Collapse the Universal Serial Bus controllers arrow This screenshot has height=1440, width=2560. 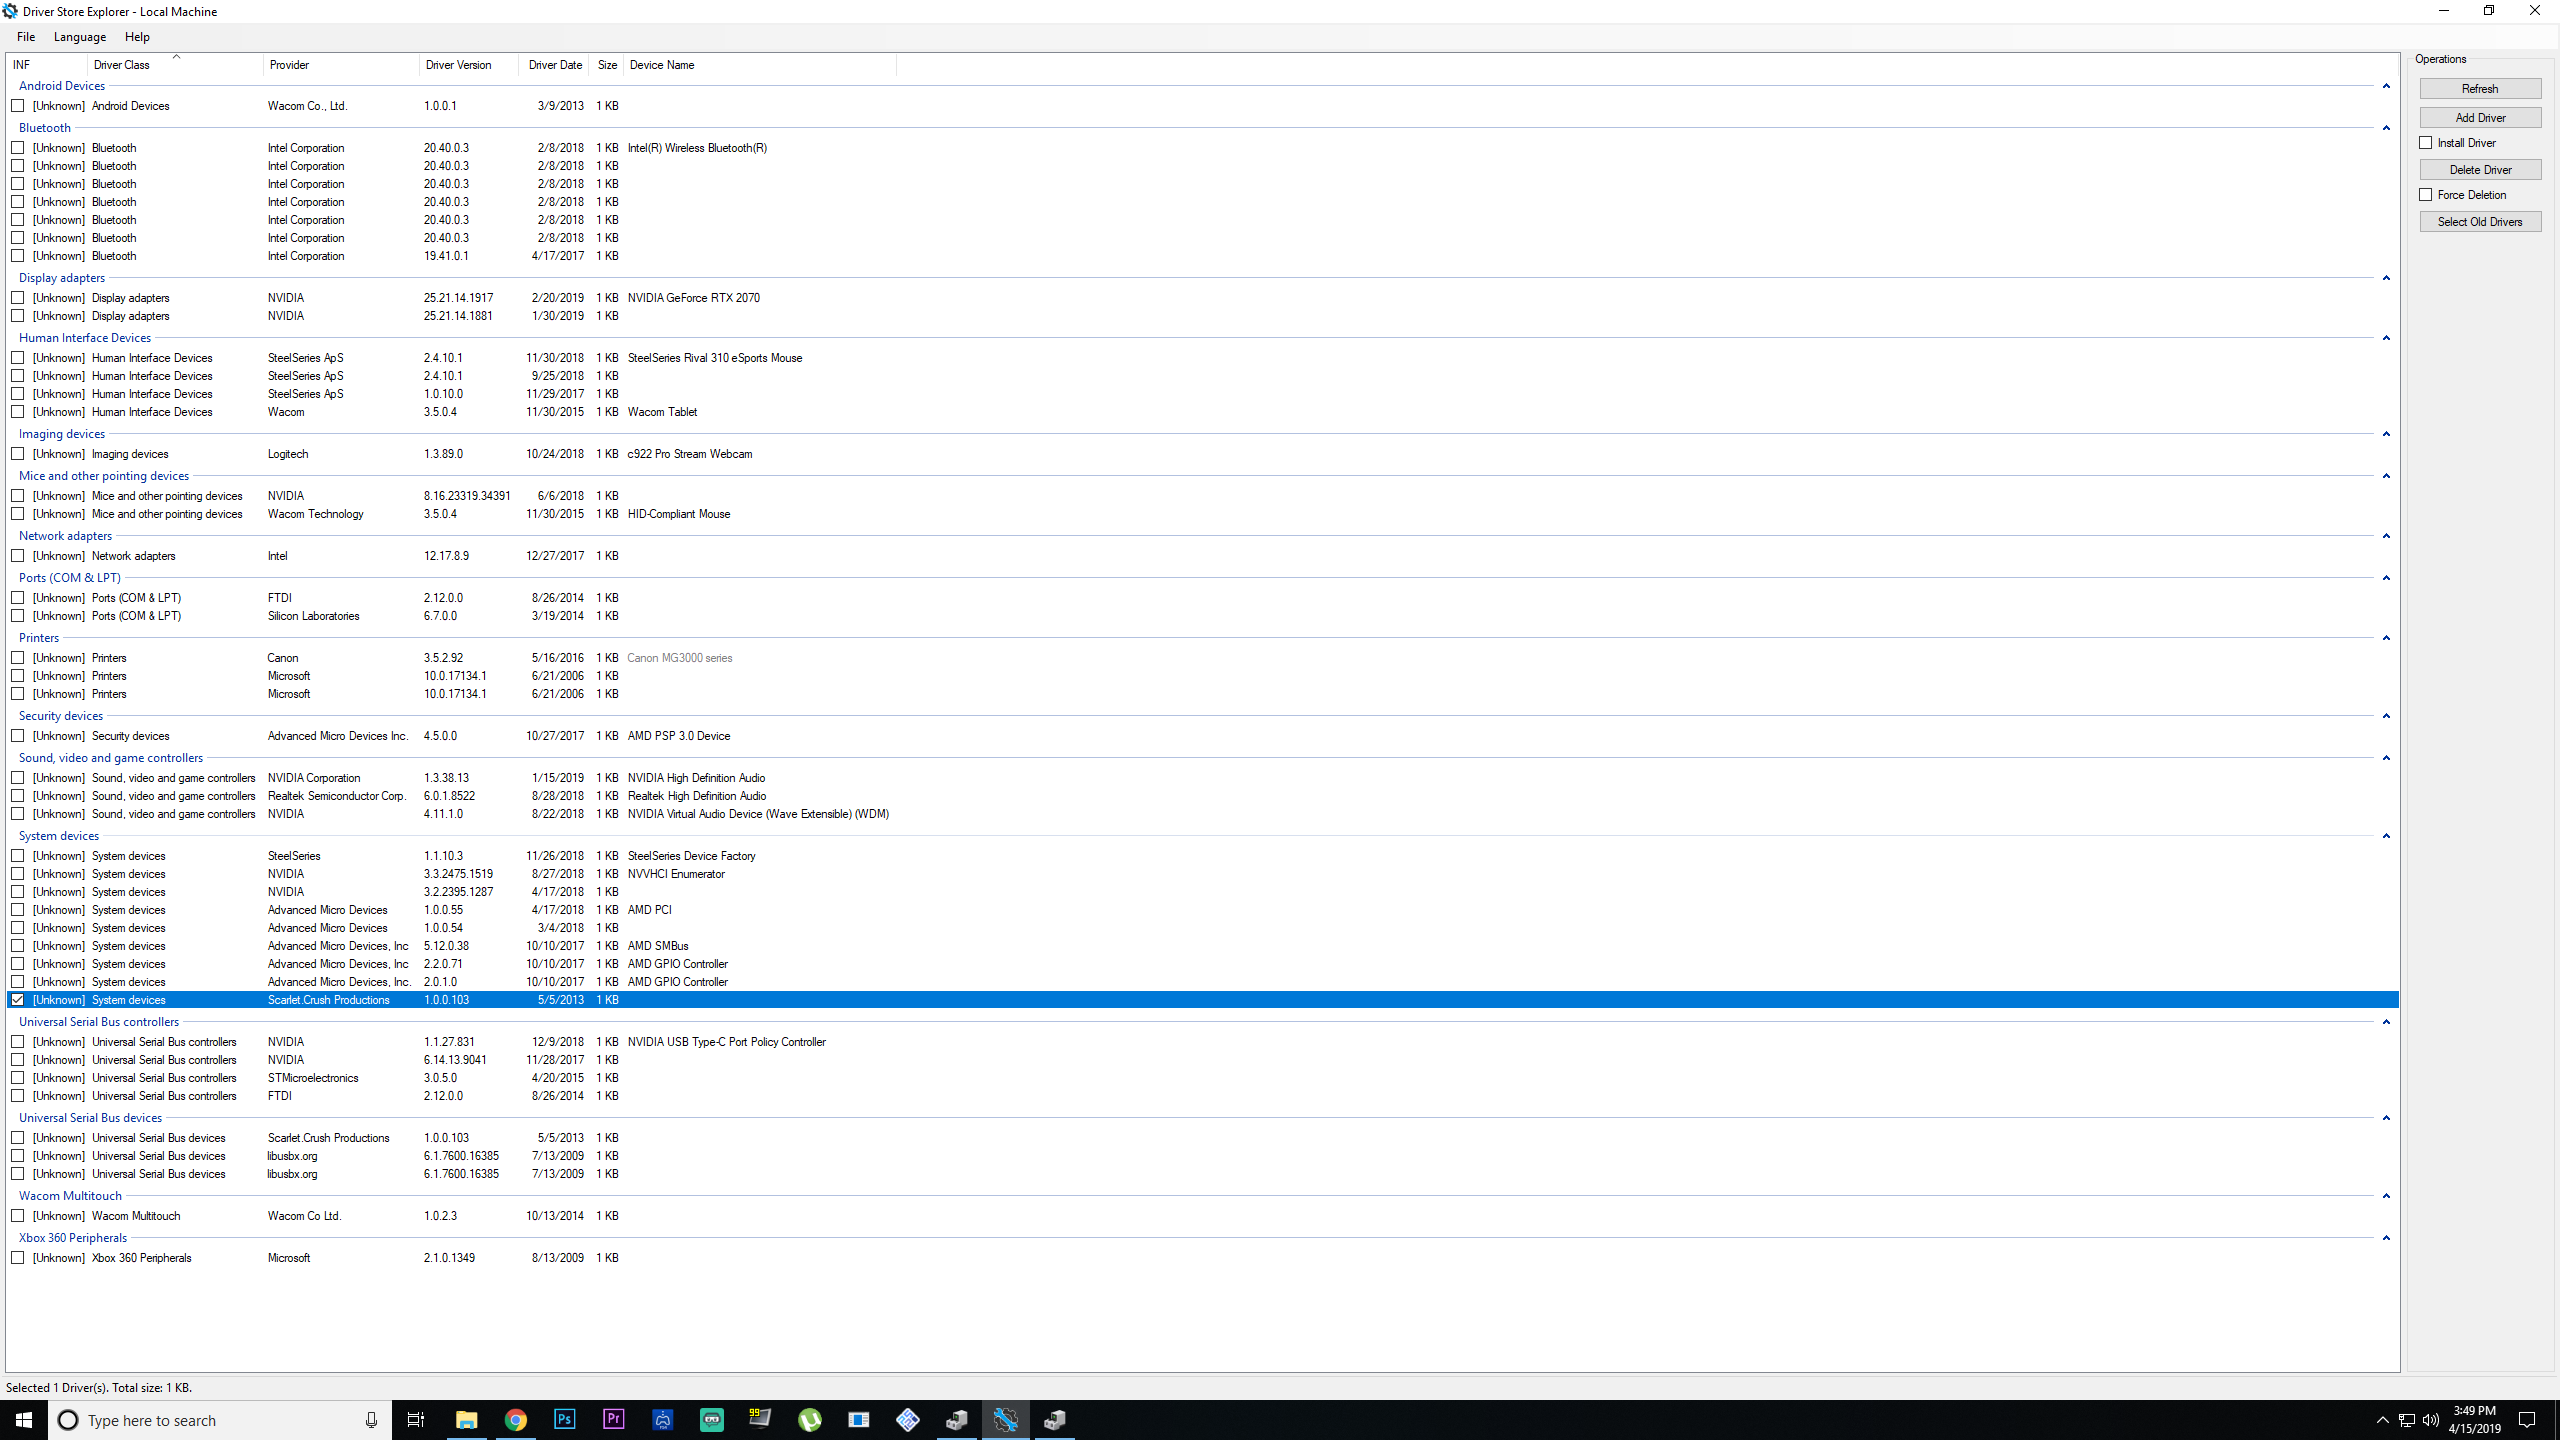pyautogui.click(x=2386, y=1022)
